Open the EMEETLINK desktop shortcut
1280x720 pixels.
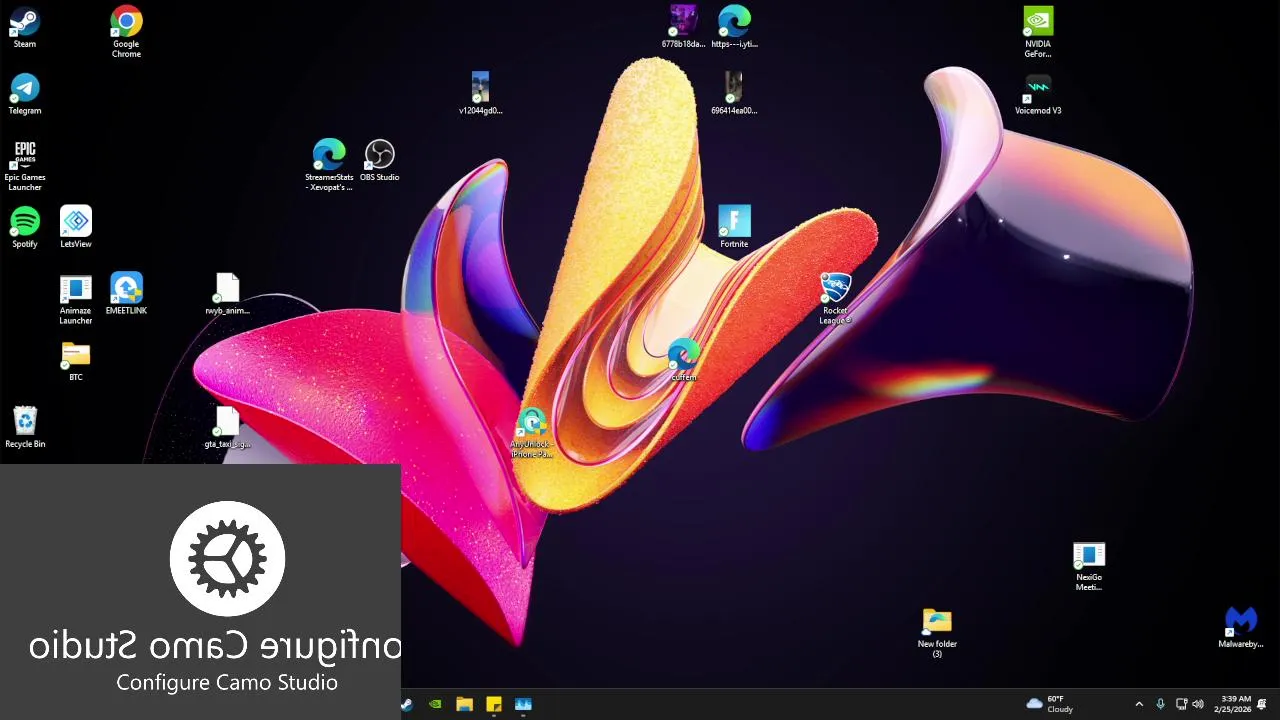126,295
